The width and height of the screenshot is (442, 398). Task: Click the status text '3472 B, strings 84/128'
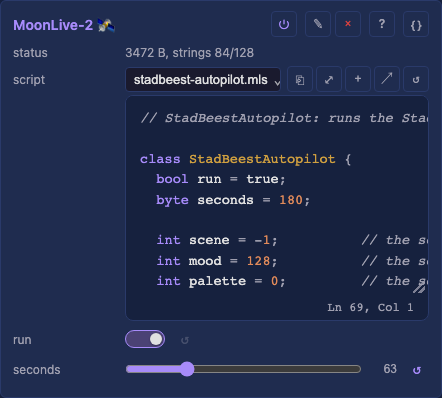[189, 53]
